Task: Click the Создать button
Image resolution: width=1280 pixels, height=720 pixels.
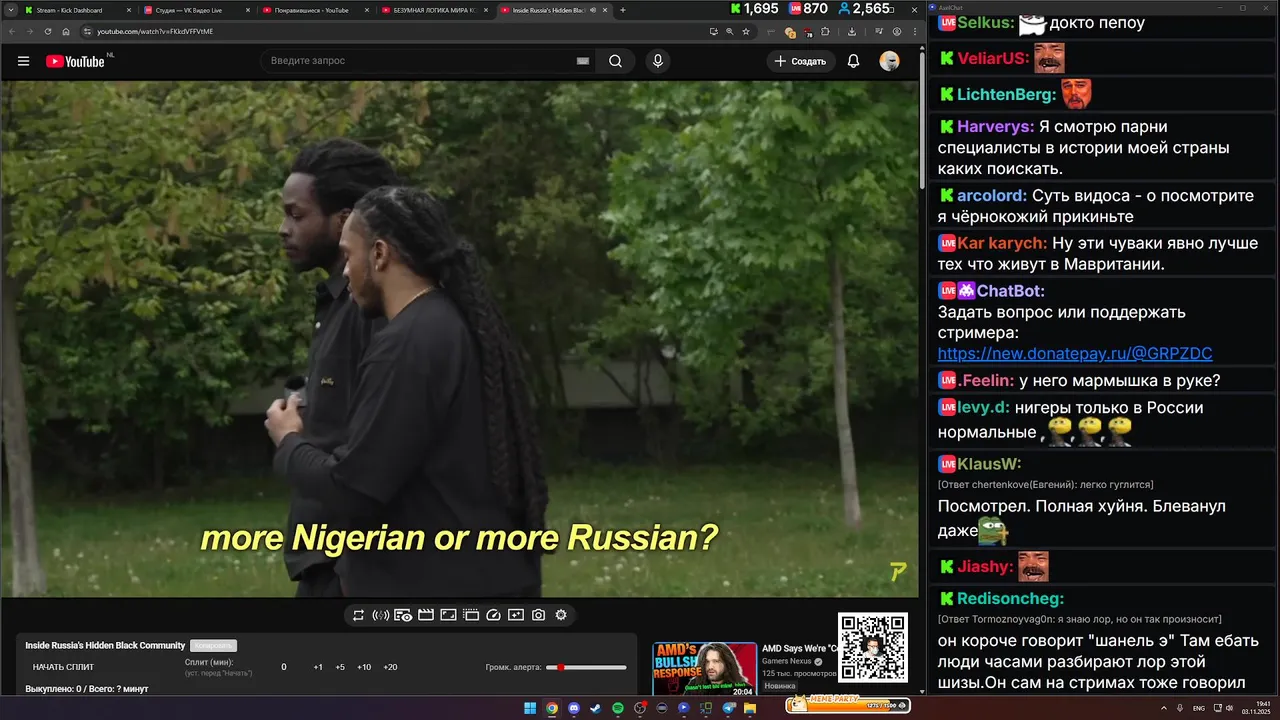Action: point(801,61)
